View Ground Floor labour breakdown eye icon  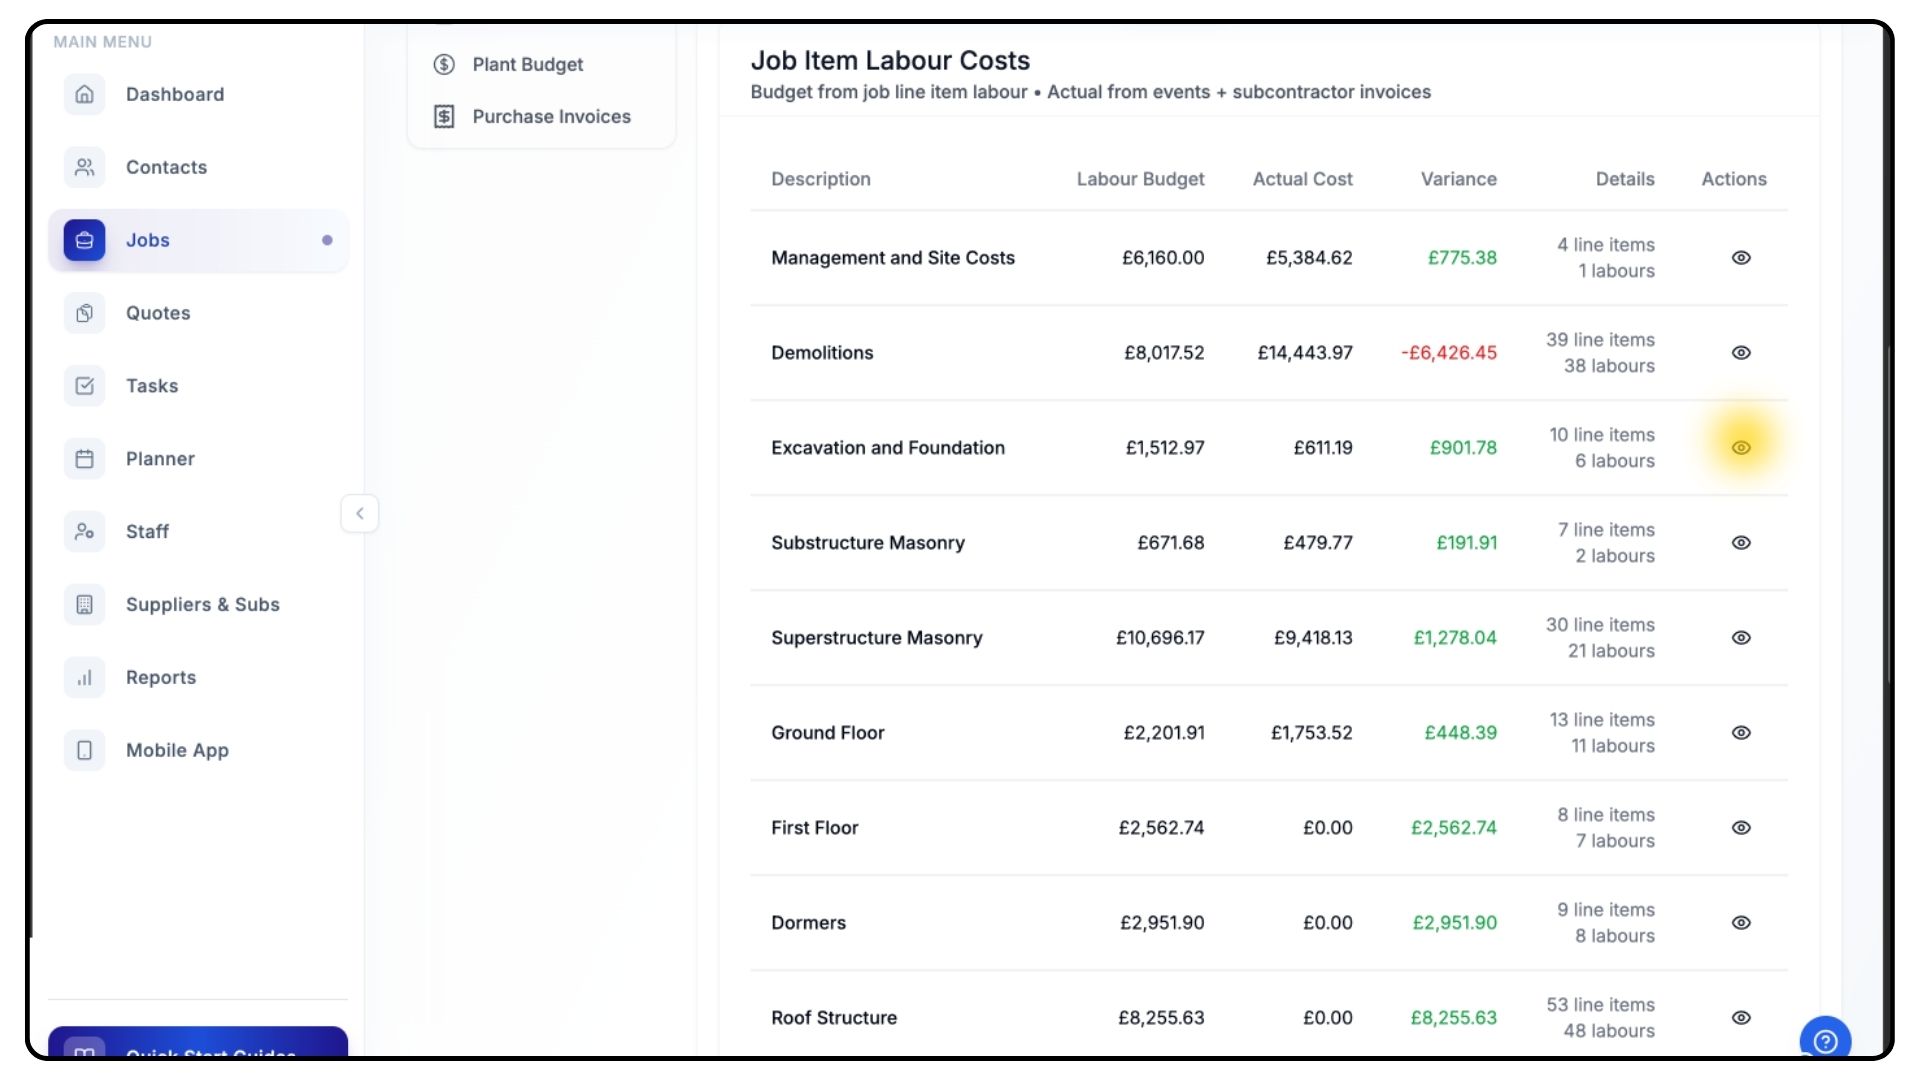click(x=1741, y=733)
